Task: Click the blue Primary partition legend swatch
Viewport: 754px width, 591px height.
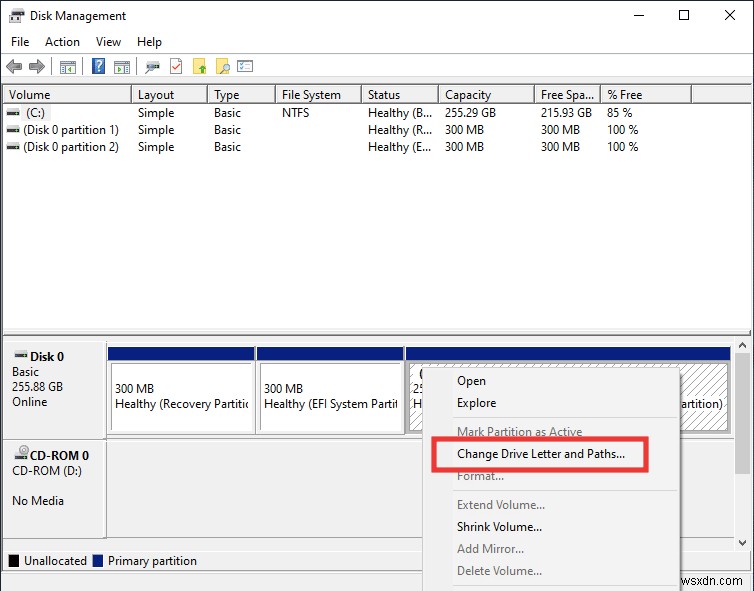Action: 98,561
